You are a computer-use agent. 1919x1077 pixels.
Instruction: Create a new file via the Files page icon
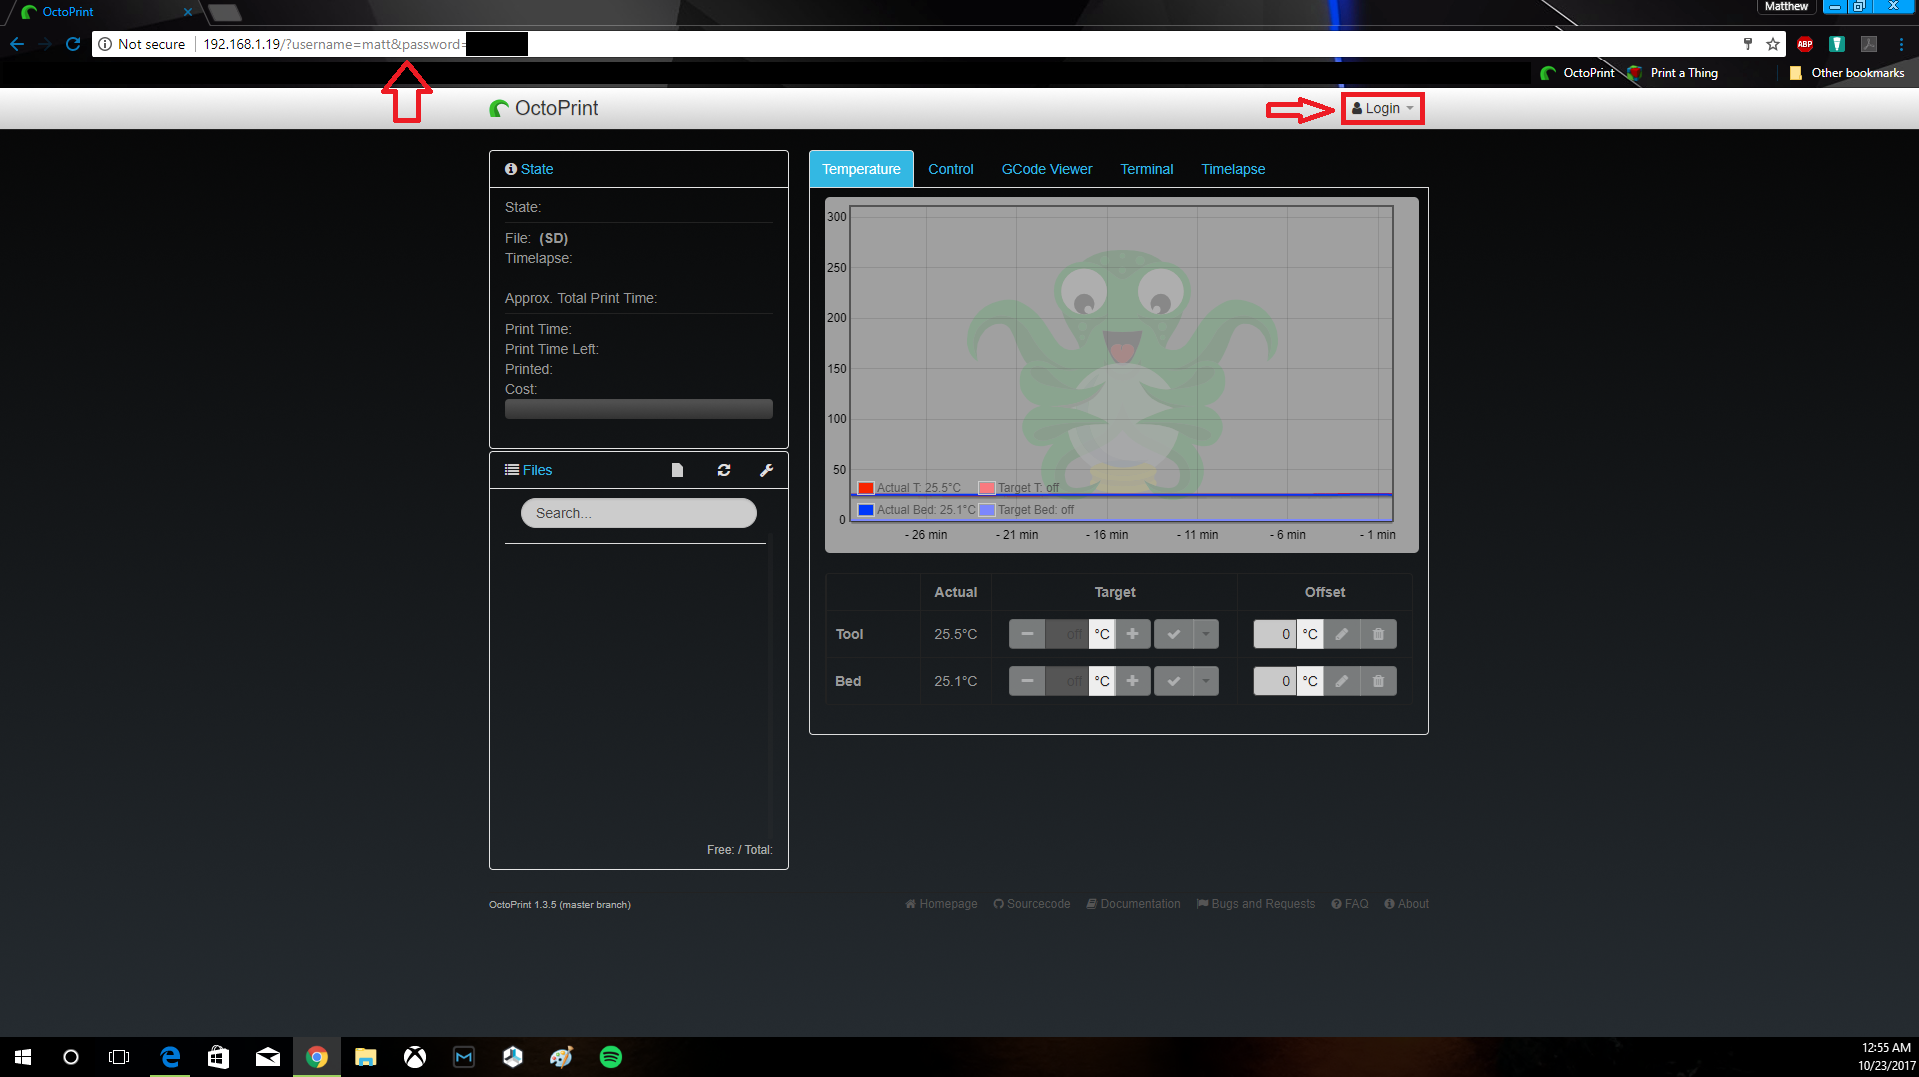point(677,470)
